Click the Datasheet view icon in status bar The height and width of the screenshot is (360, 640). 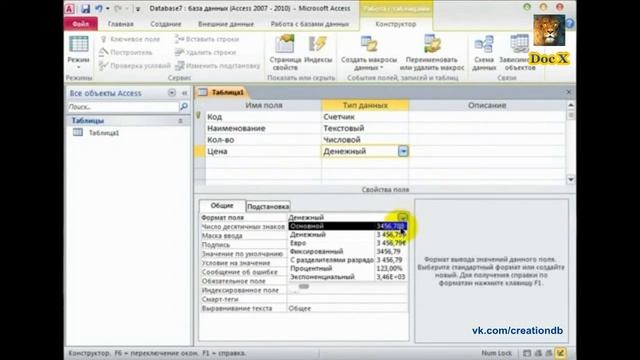point(527,353)
